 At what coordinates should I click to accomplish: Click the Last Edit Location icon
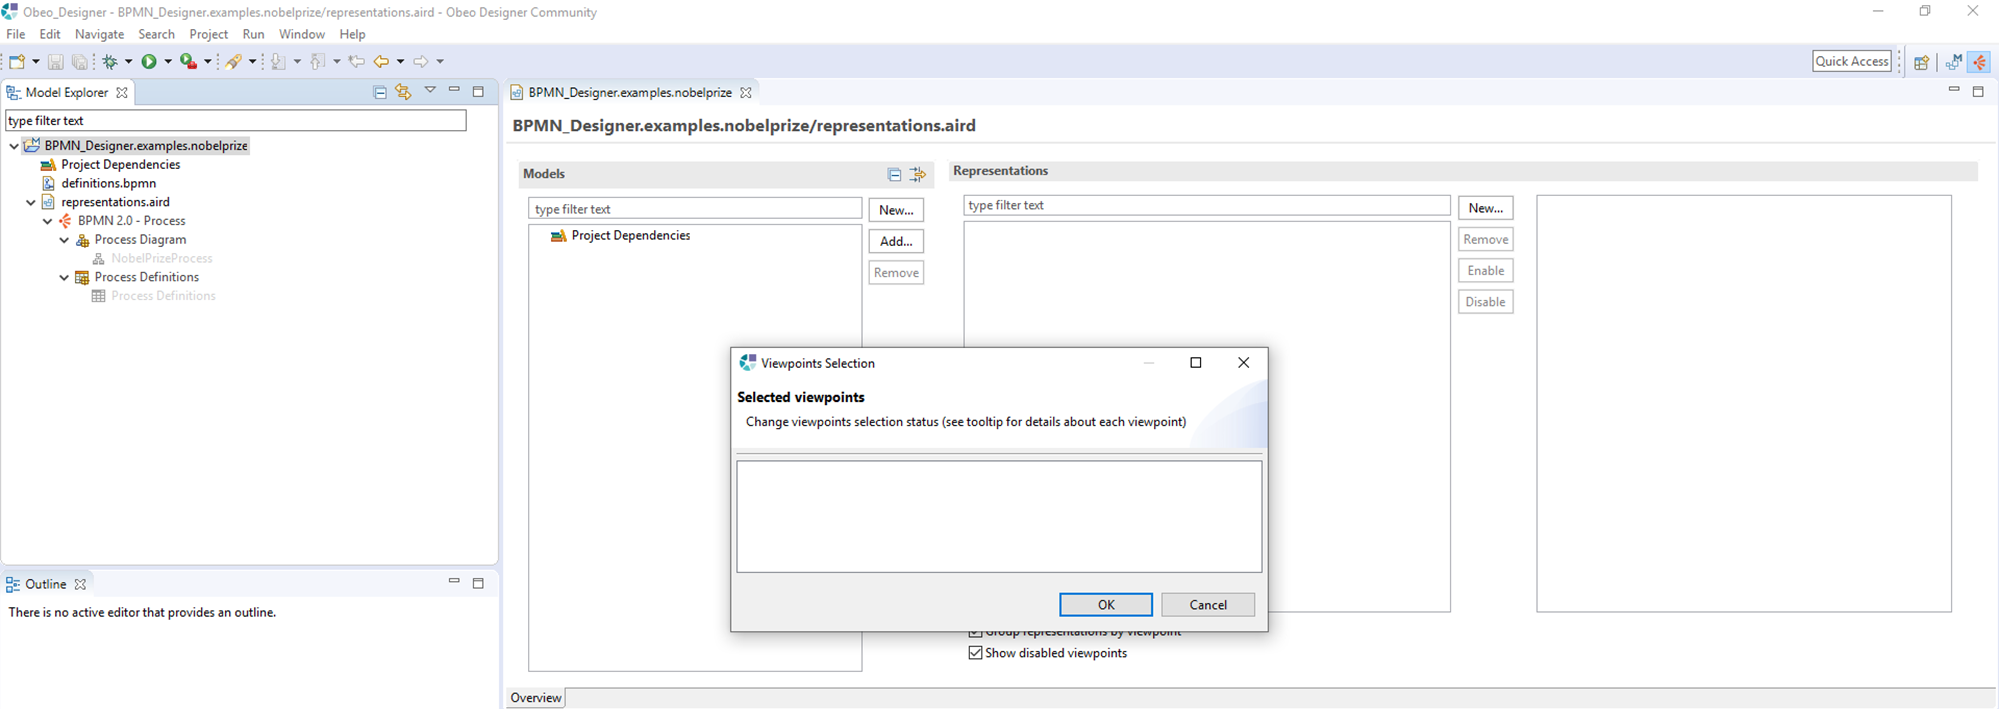coord(356,62)
